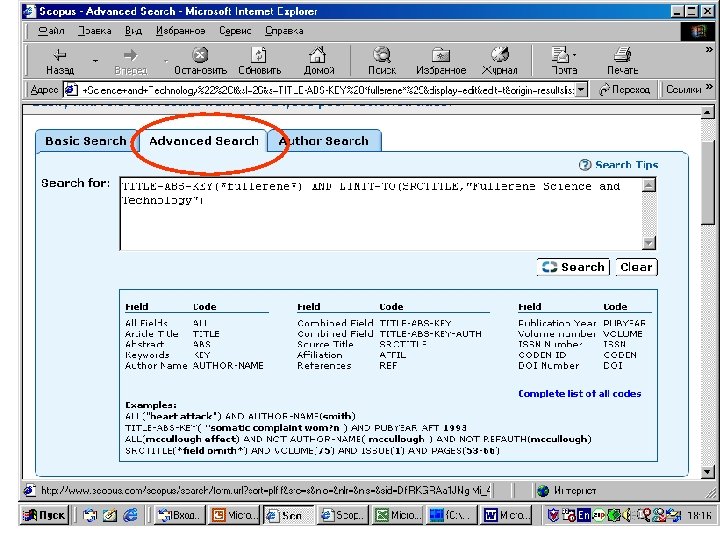Click the address bar URL field
This screenshot has height=540, width=720.
click(327, 90)
